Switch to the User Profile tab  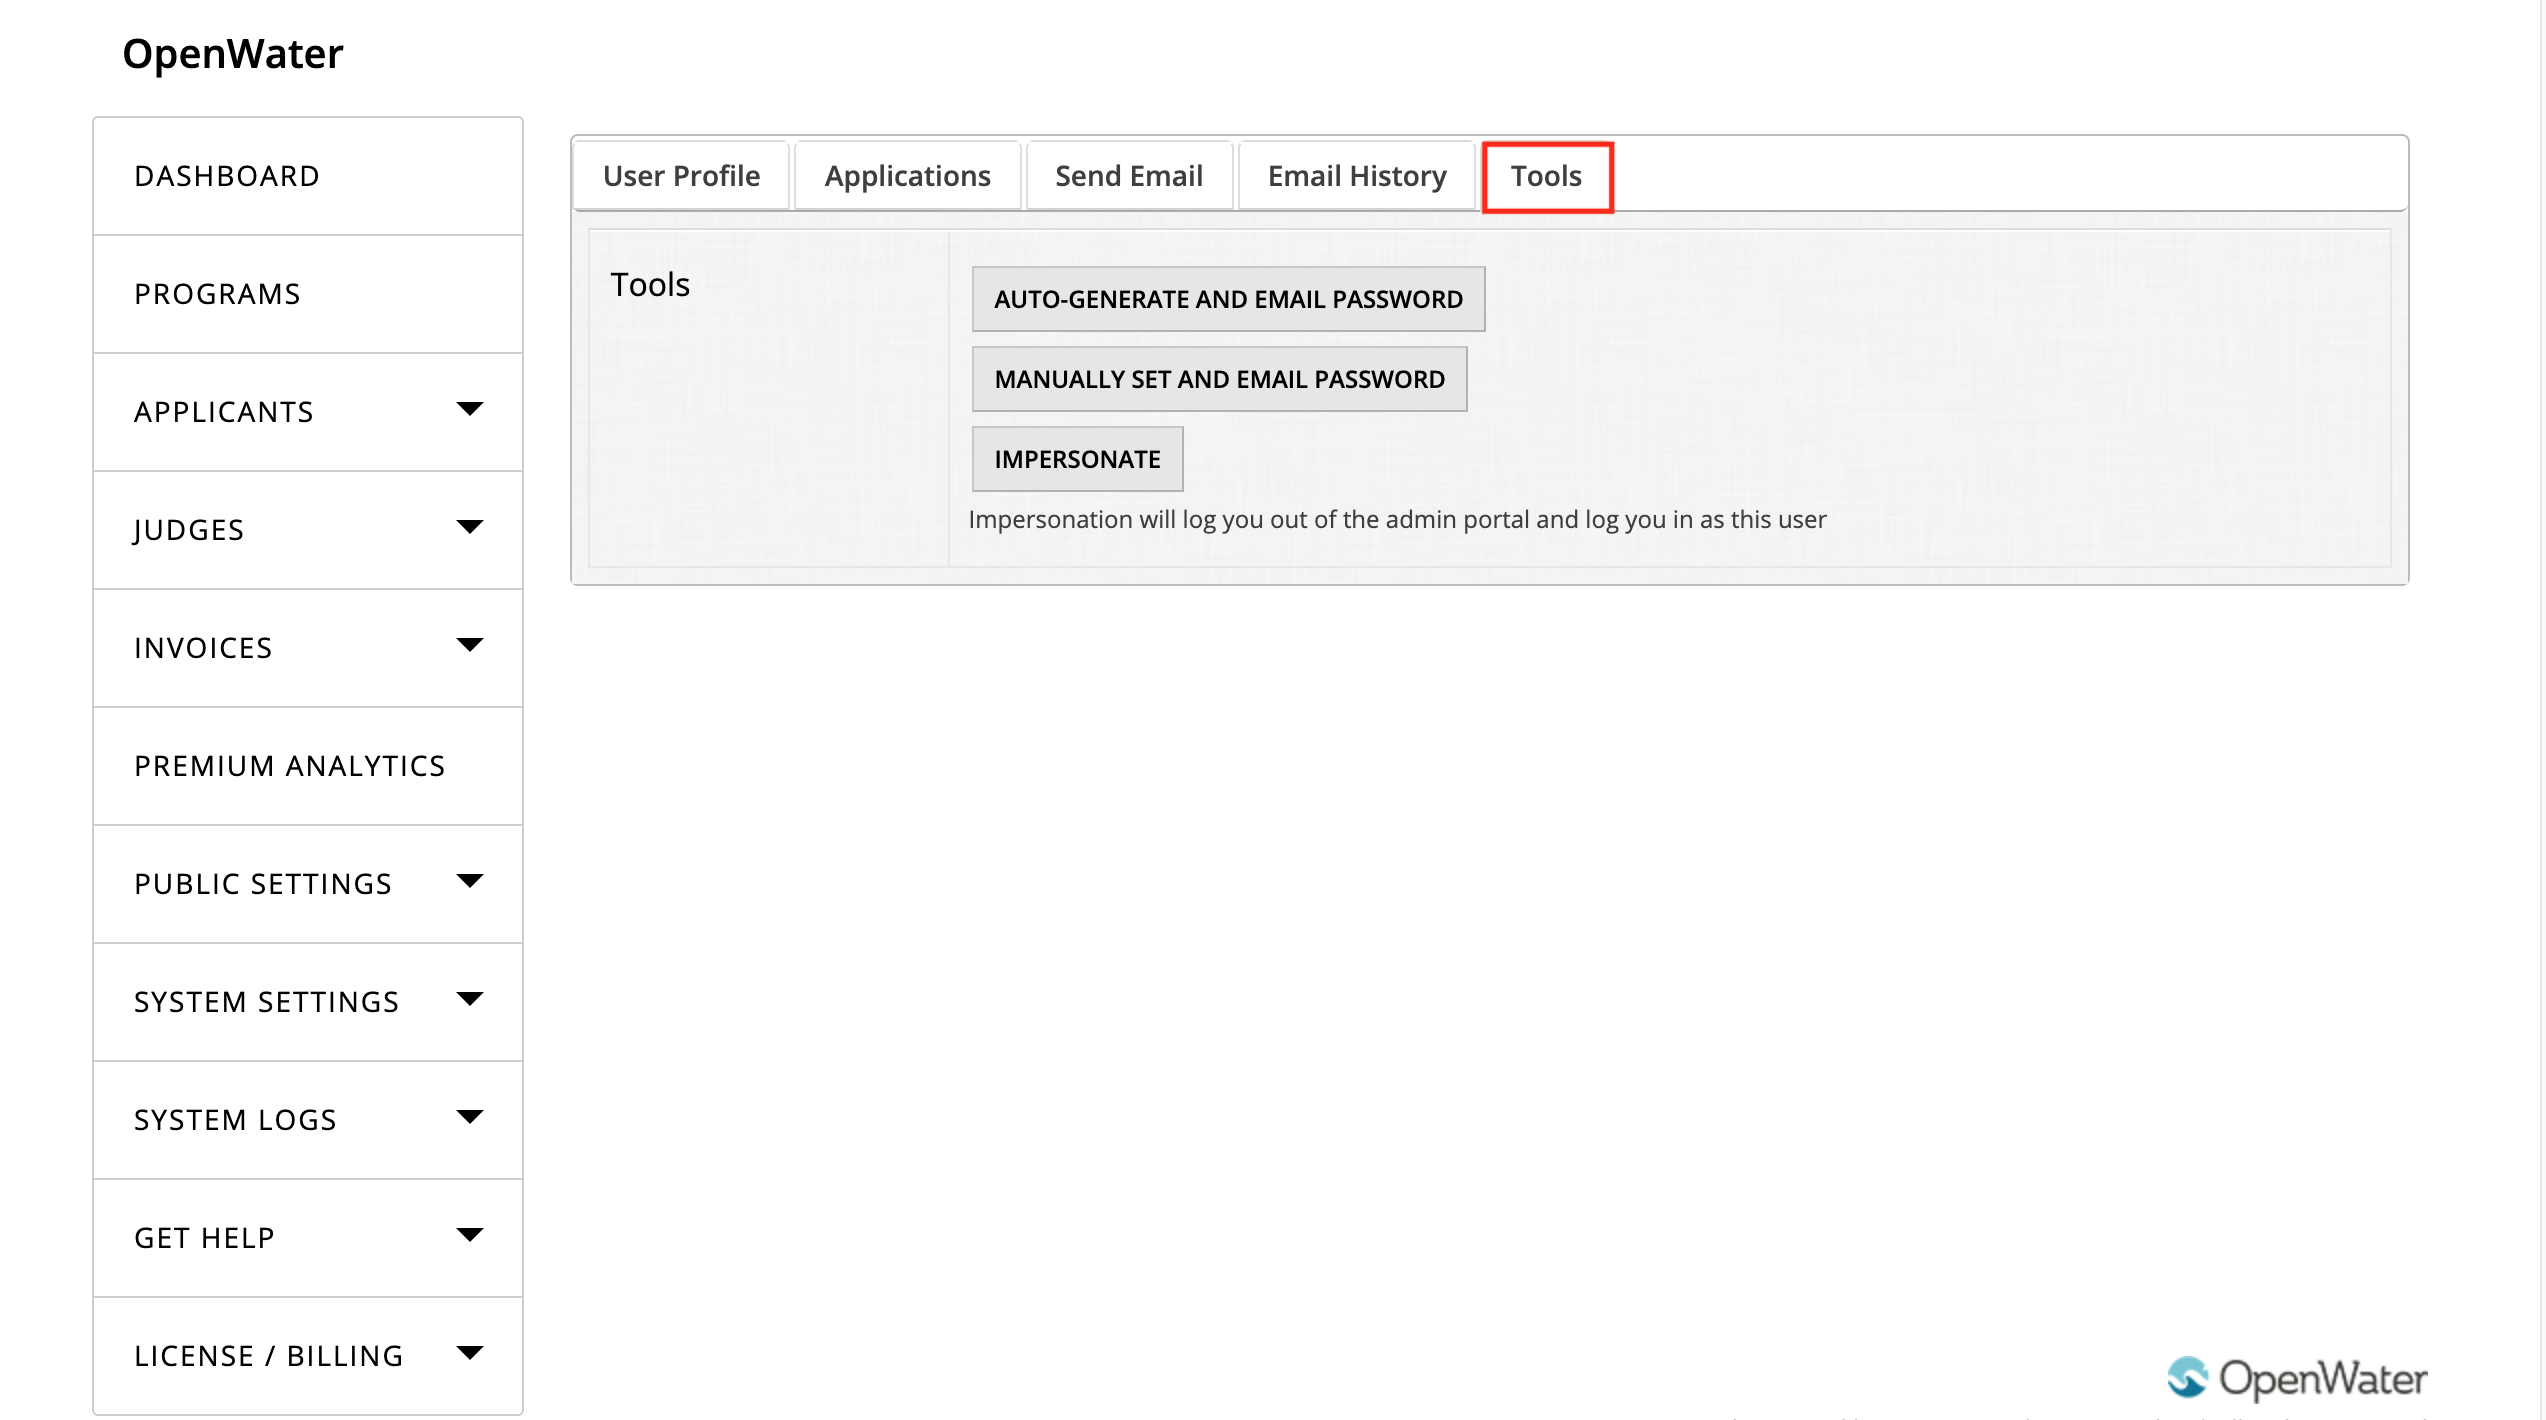point(681,176)
